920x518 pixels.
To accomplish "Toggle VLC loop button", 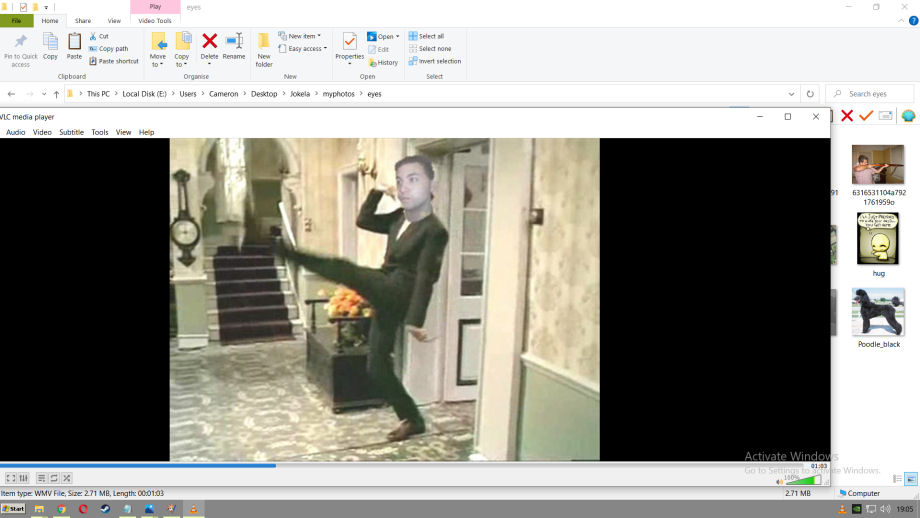I will coord(54,478).
